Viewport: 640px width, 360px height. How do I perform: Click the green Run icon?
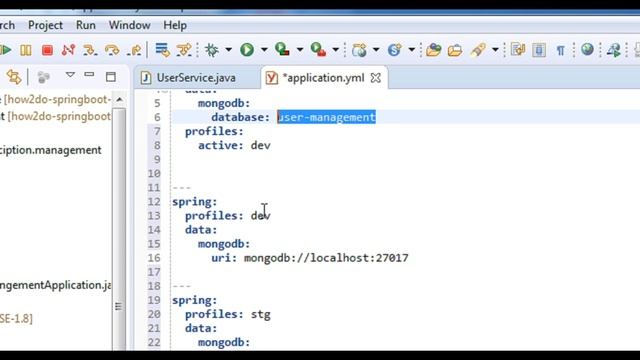pyautogui.click(x=247, y=50)
